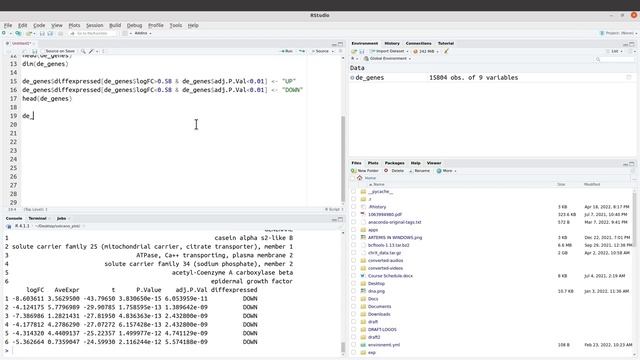The image size is (640, 360).
Task: Click the New Folder button
Action: tap(365, 171)
